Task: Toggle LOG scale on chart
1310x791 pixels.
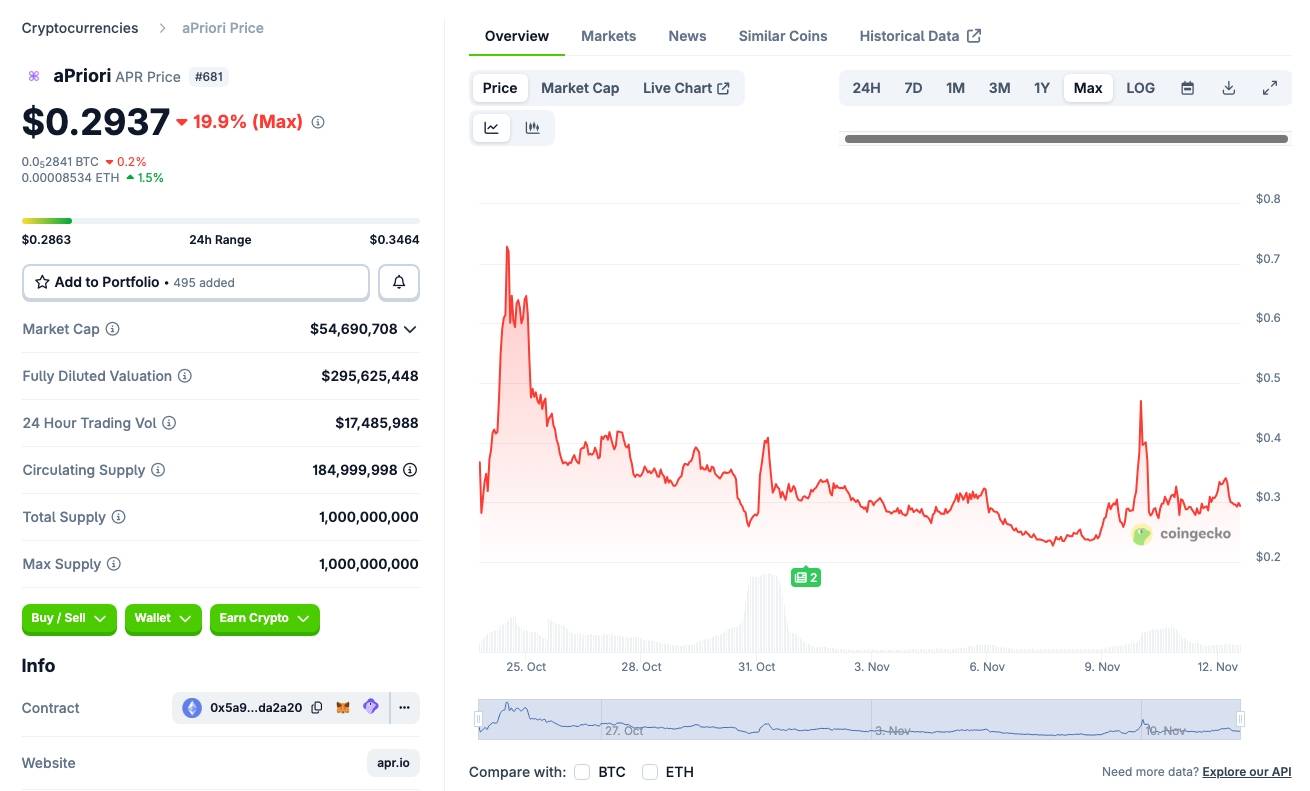Action: pyautogui.click(x=1140, y=88)
